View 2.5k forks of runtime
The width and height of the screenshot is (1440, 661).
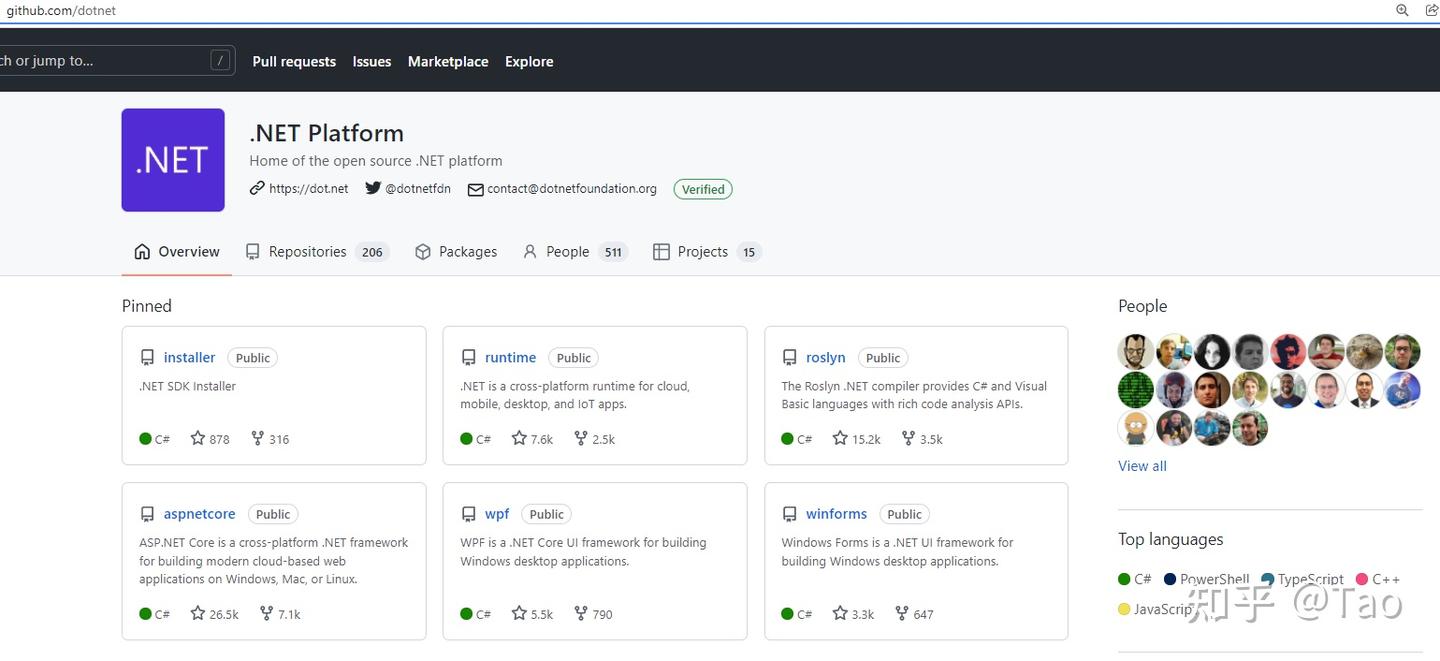tap(594, 439)
